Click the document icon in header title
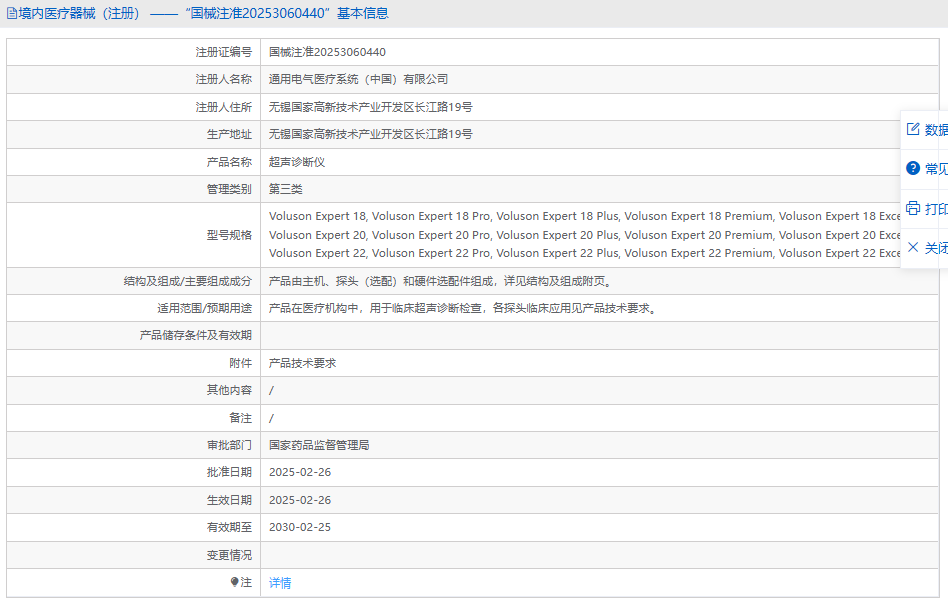Screen dimensions: 948x603 11,13
